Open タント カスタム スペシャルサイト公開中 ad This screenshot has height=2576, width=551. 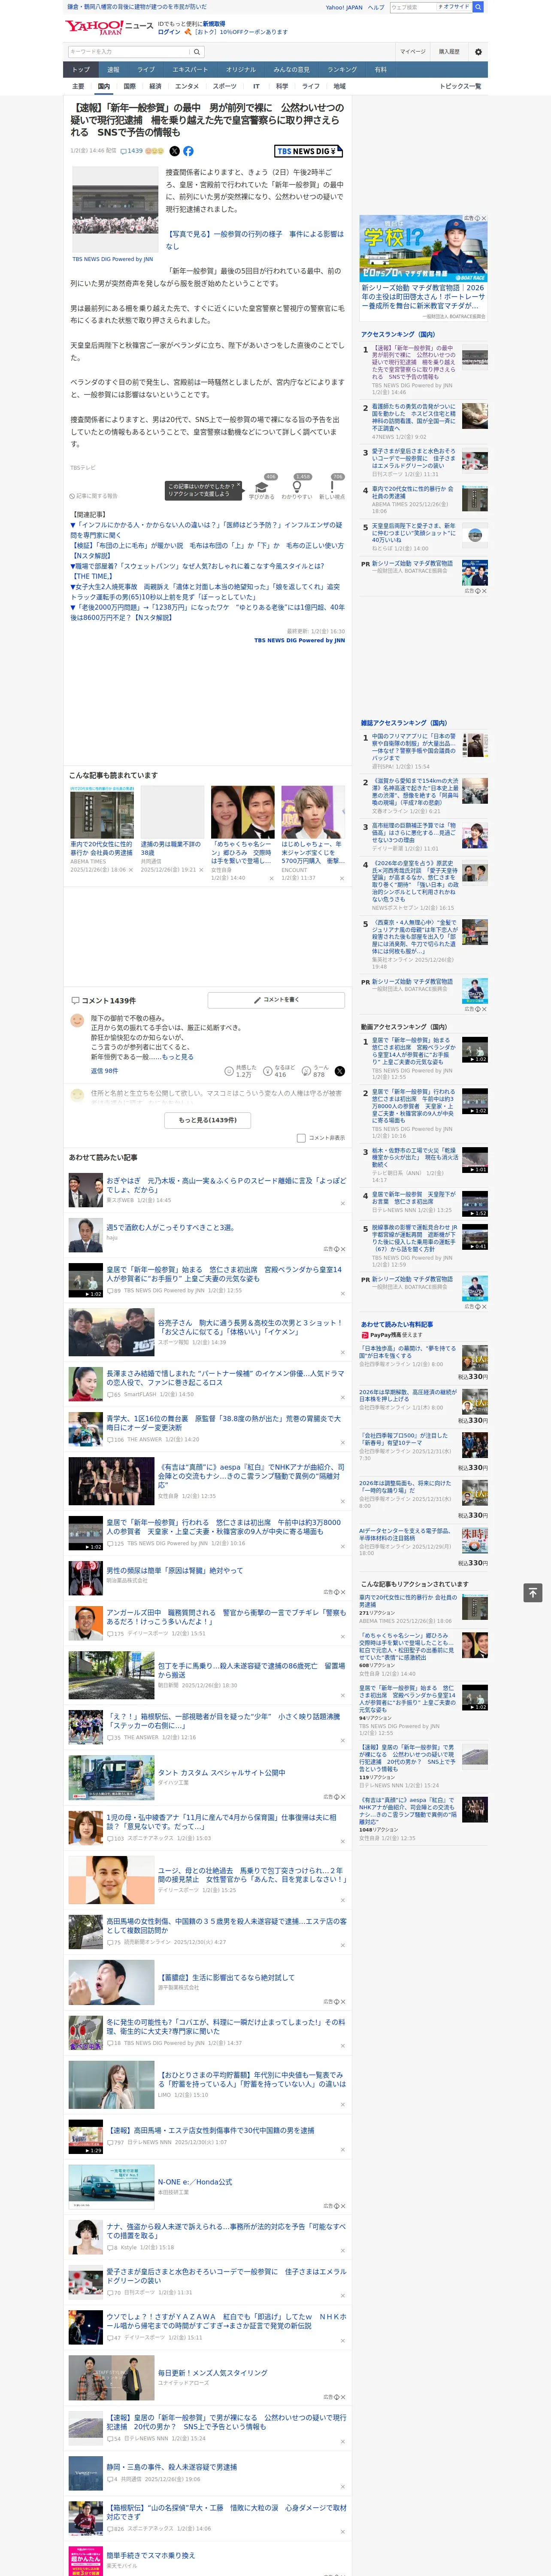coord(221,1773)
